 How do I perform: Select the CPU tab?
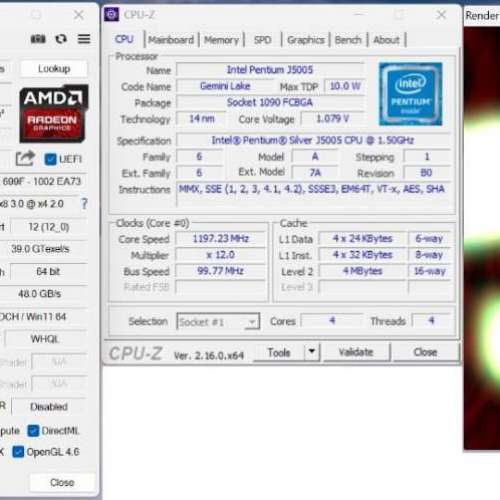coord(124,39)
